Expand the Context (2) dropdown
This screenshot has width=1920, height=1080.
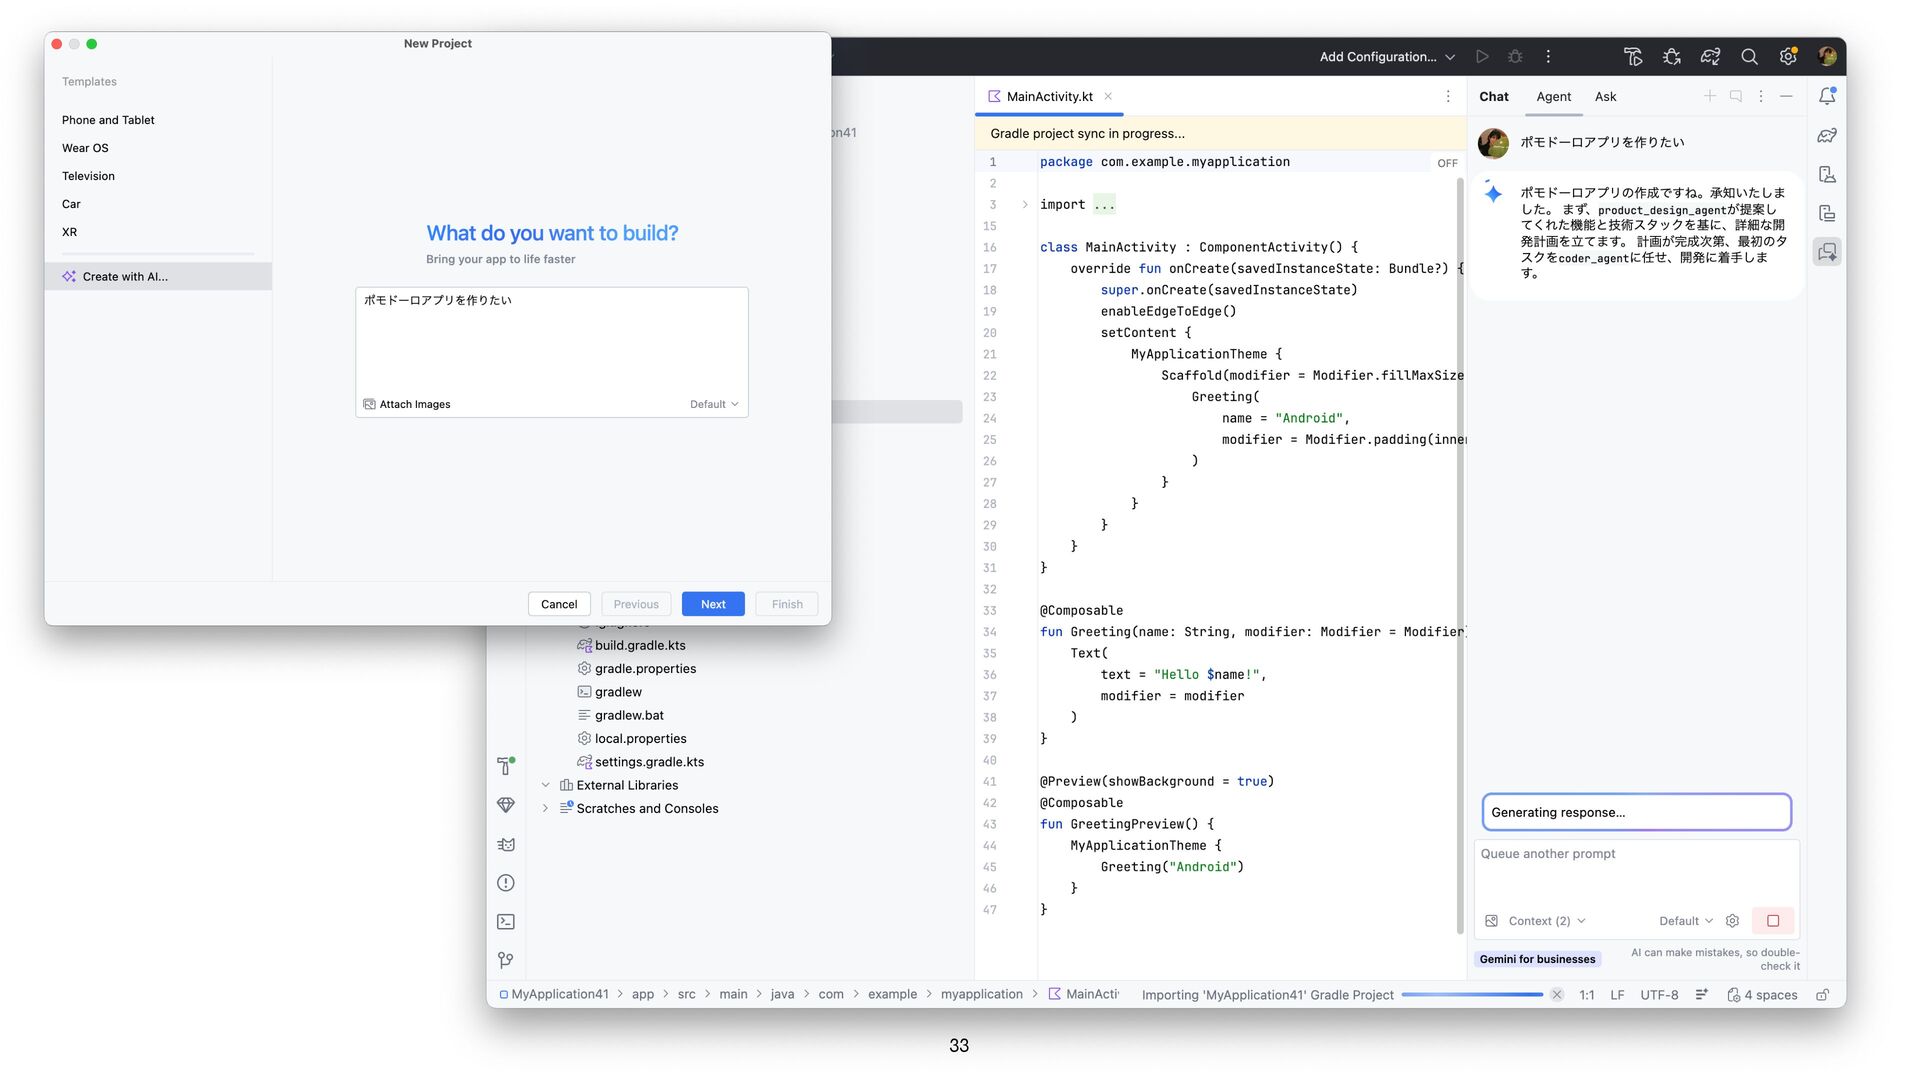[x=1546, y=921]
